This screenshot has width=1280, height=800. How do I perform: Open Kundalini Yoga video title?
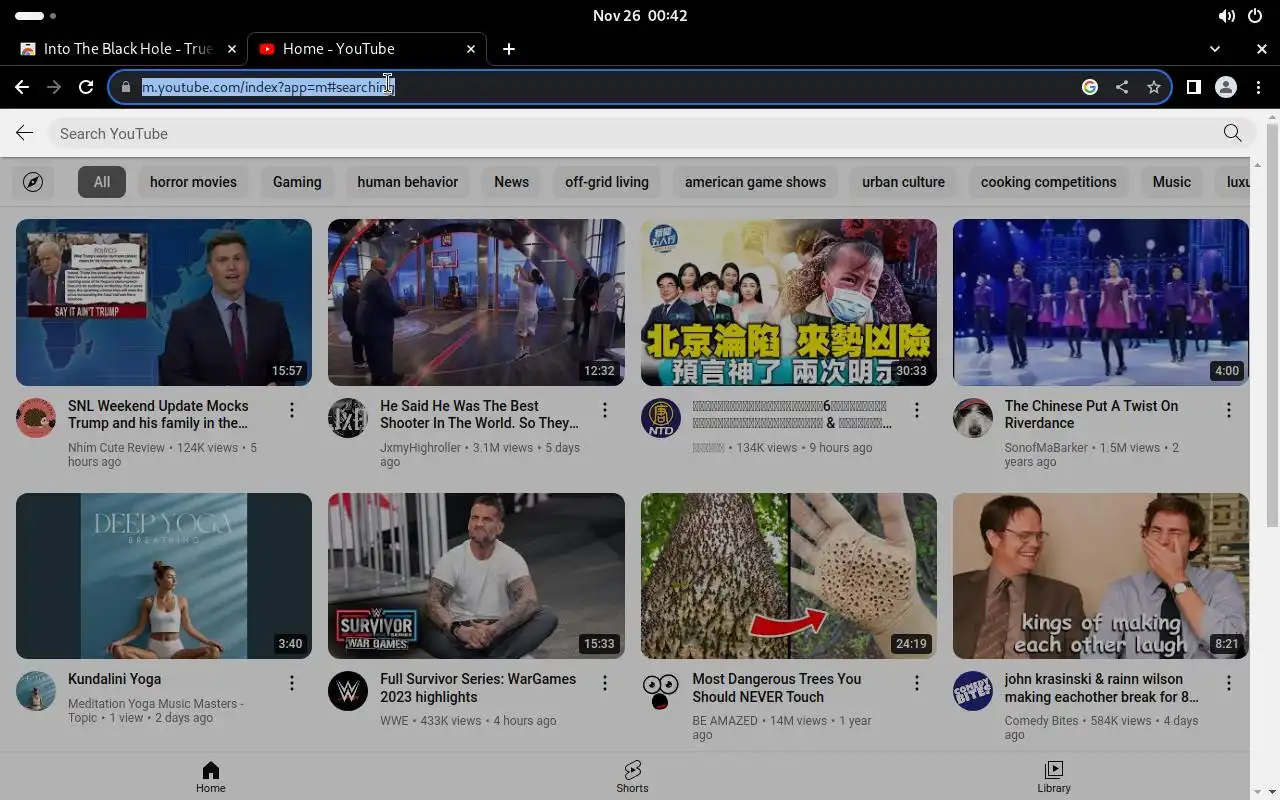click(x=114, y=679)
